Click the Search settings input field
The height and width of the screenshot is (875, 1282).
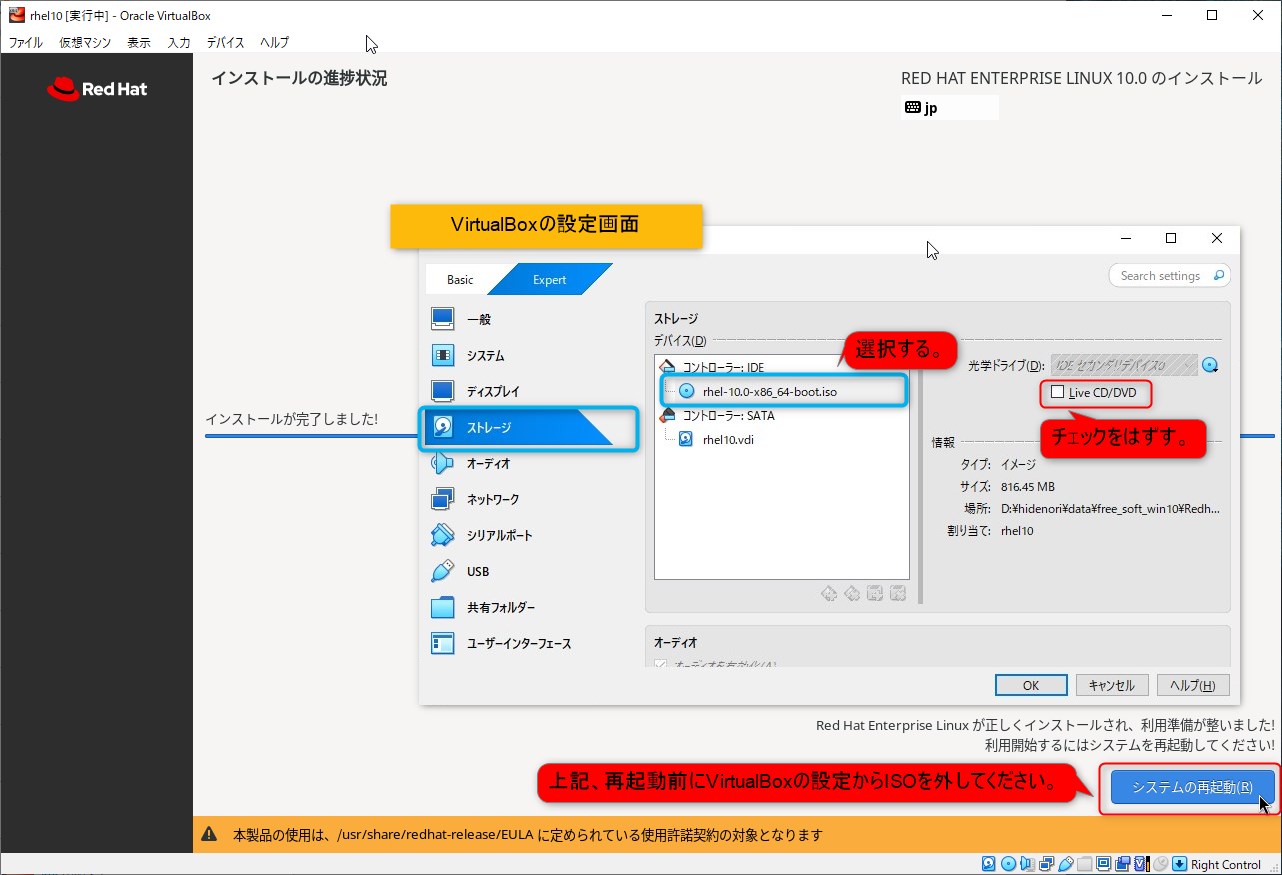[1160, 275]
